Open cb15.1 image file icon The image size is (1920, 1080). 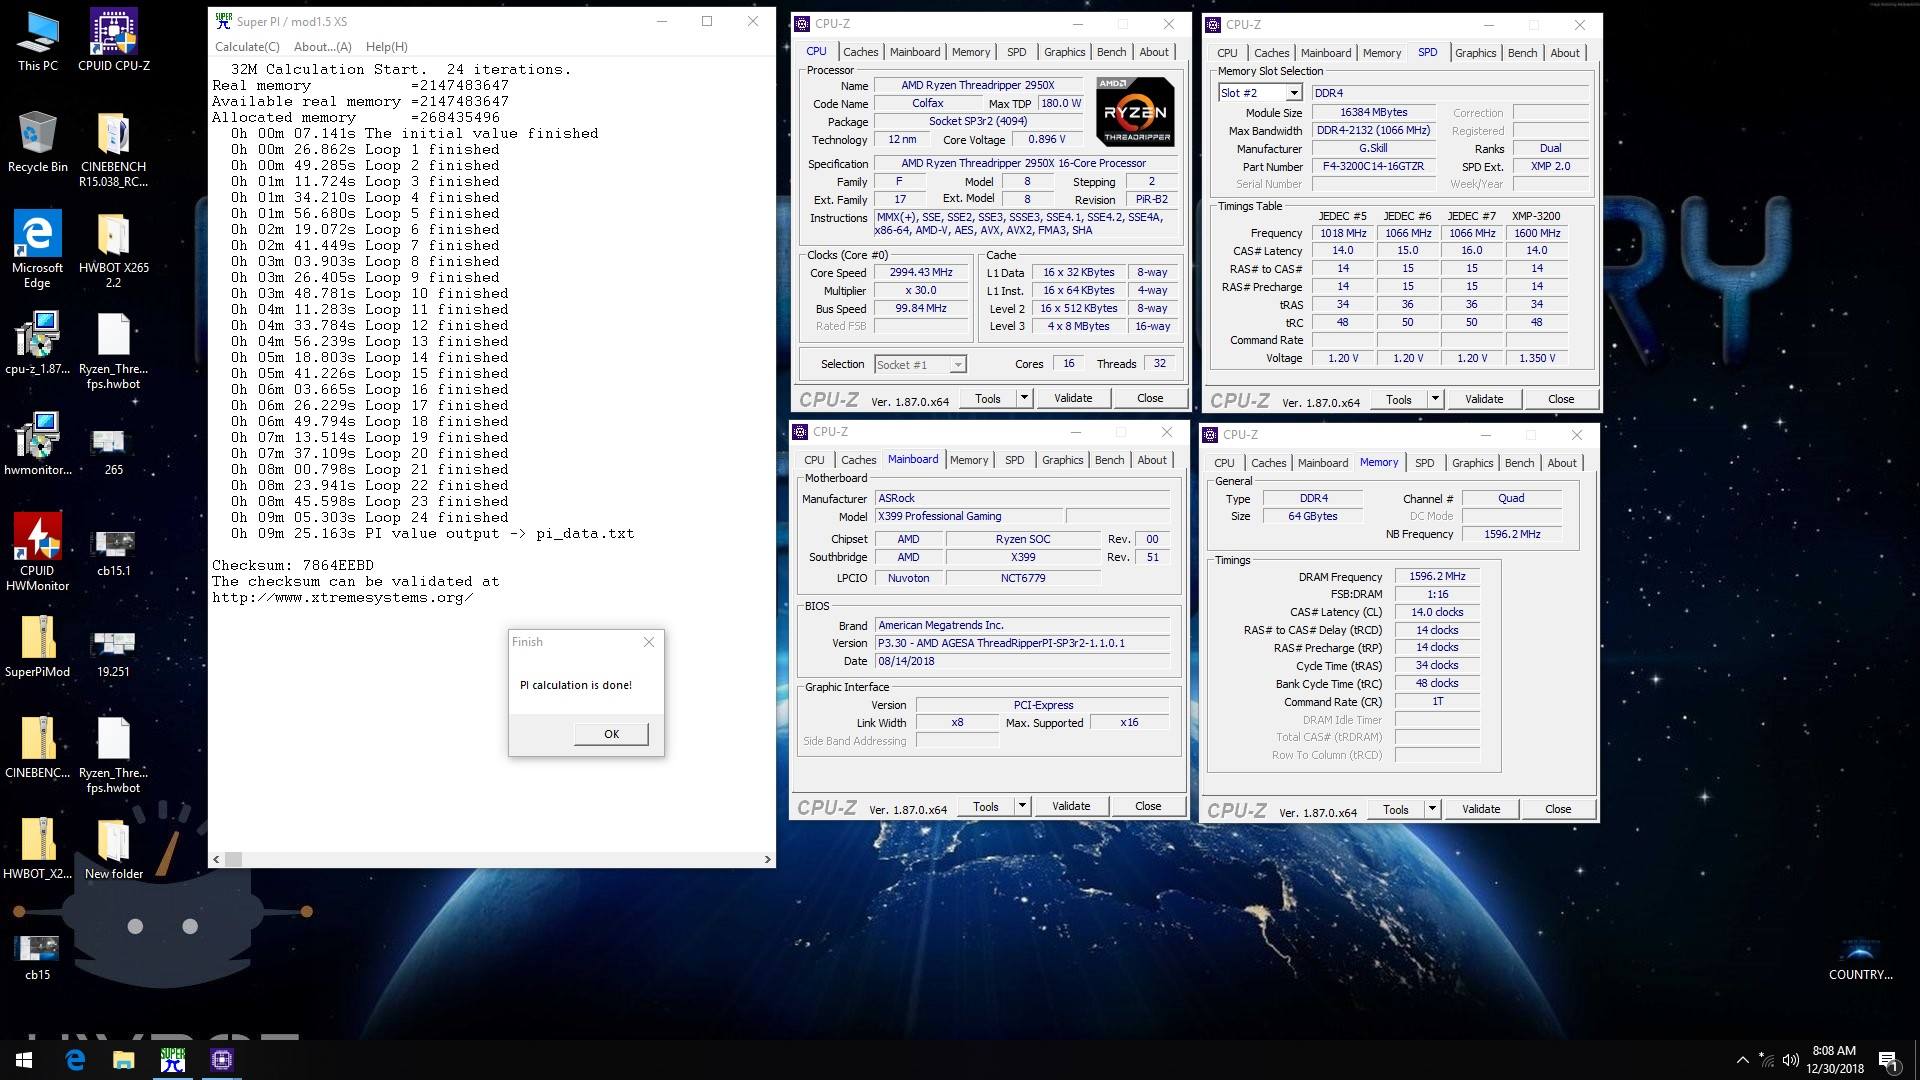pyautogui.click(x=114, y=552)
